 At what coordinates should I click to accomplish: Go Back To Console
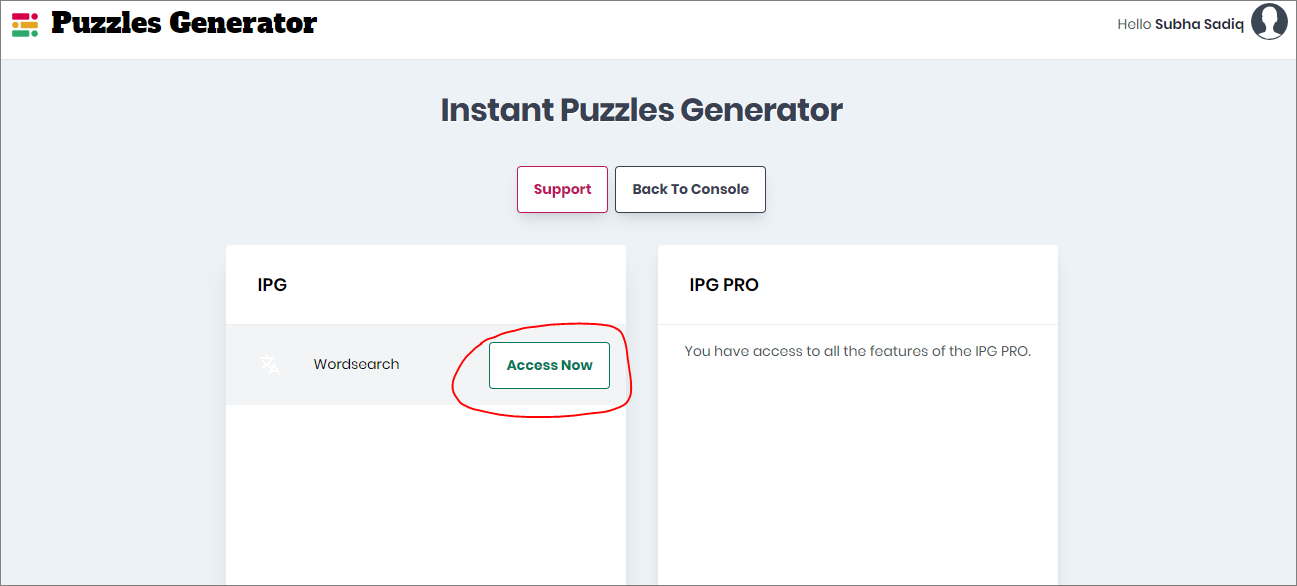click(x=690, y=189)
